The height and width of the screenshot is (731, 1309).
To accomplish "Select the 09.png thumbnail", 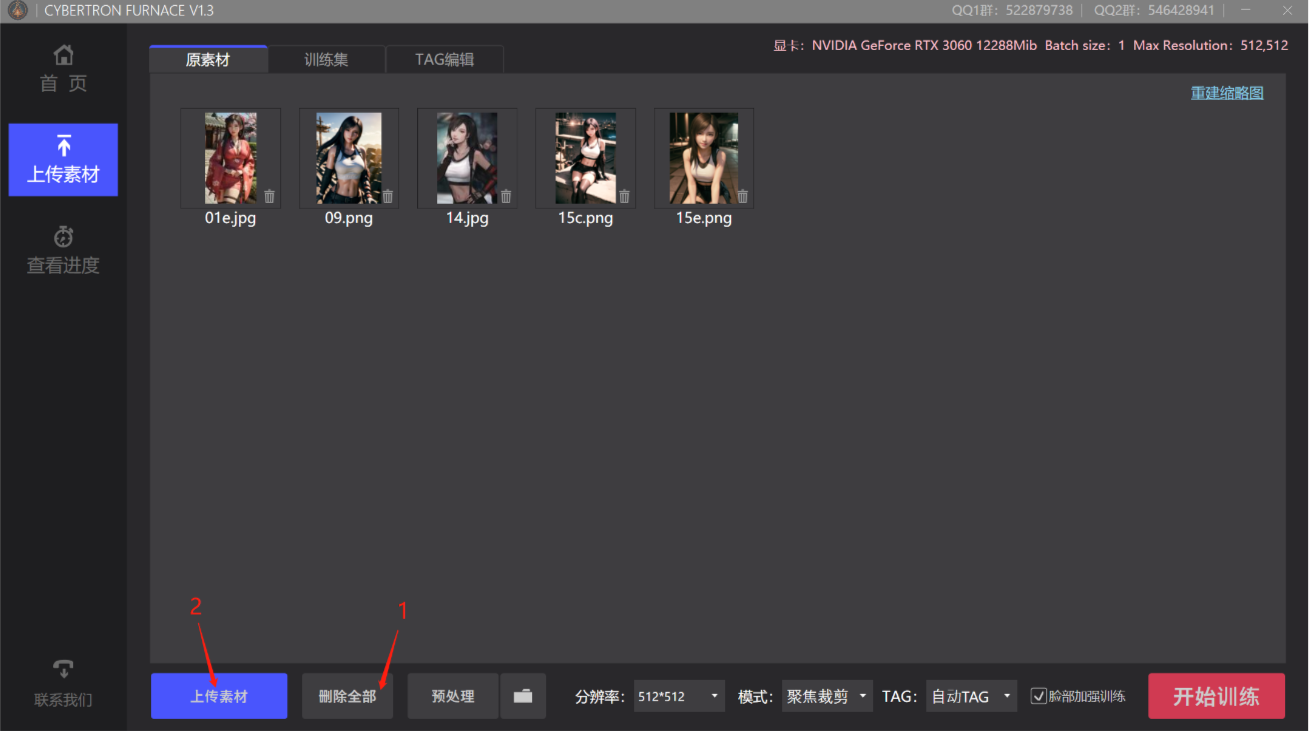I will tap(349, 158).
